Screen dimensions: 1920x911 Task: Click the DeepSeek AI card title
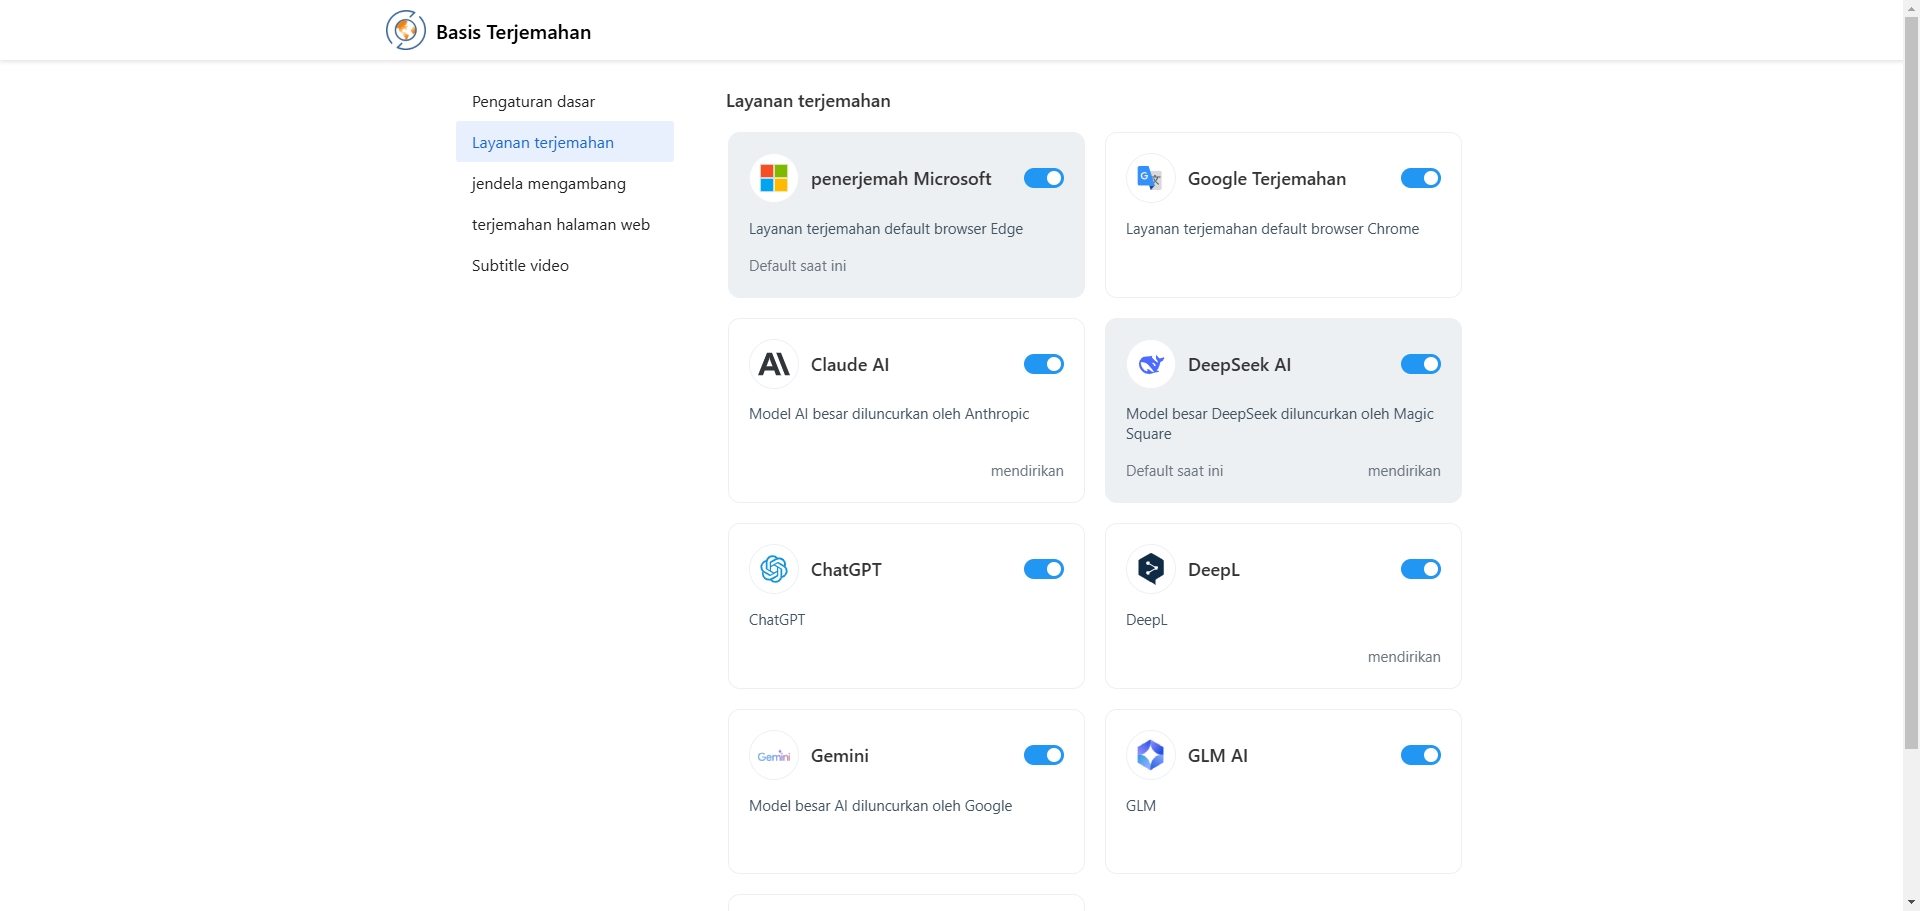(x=1239, y=365)
